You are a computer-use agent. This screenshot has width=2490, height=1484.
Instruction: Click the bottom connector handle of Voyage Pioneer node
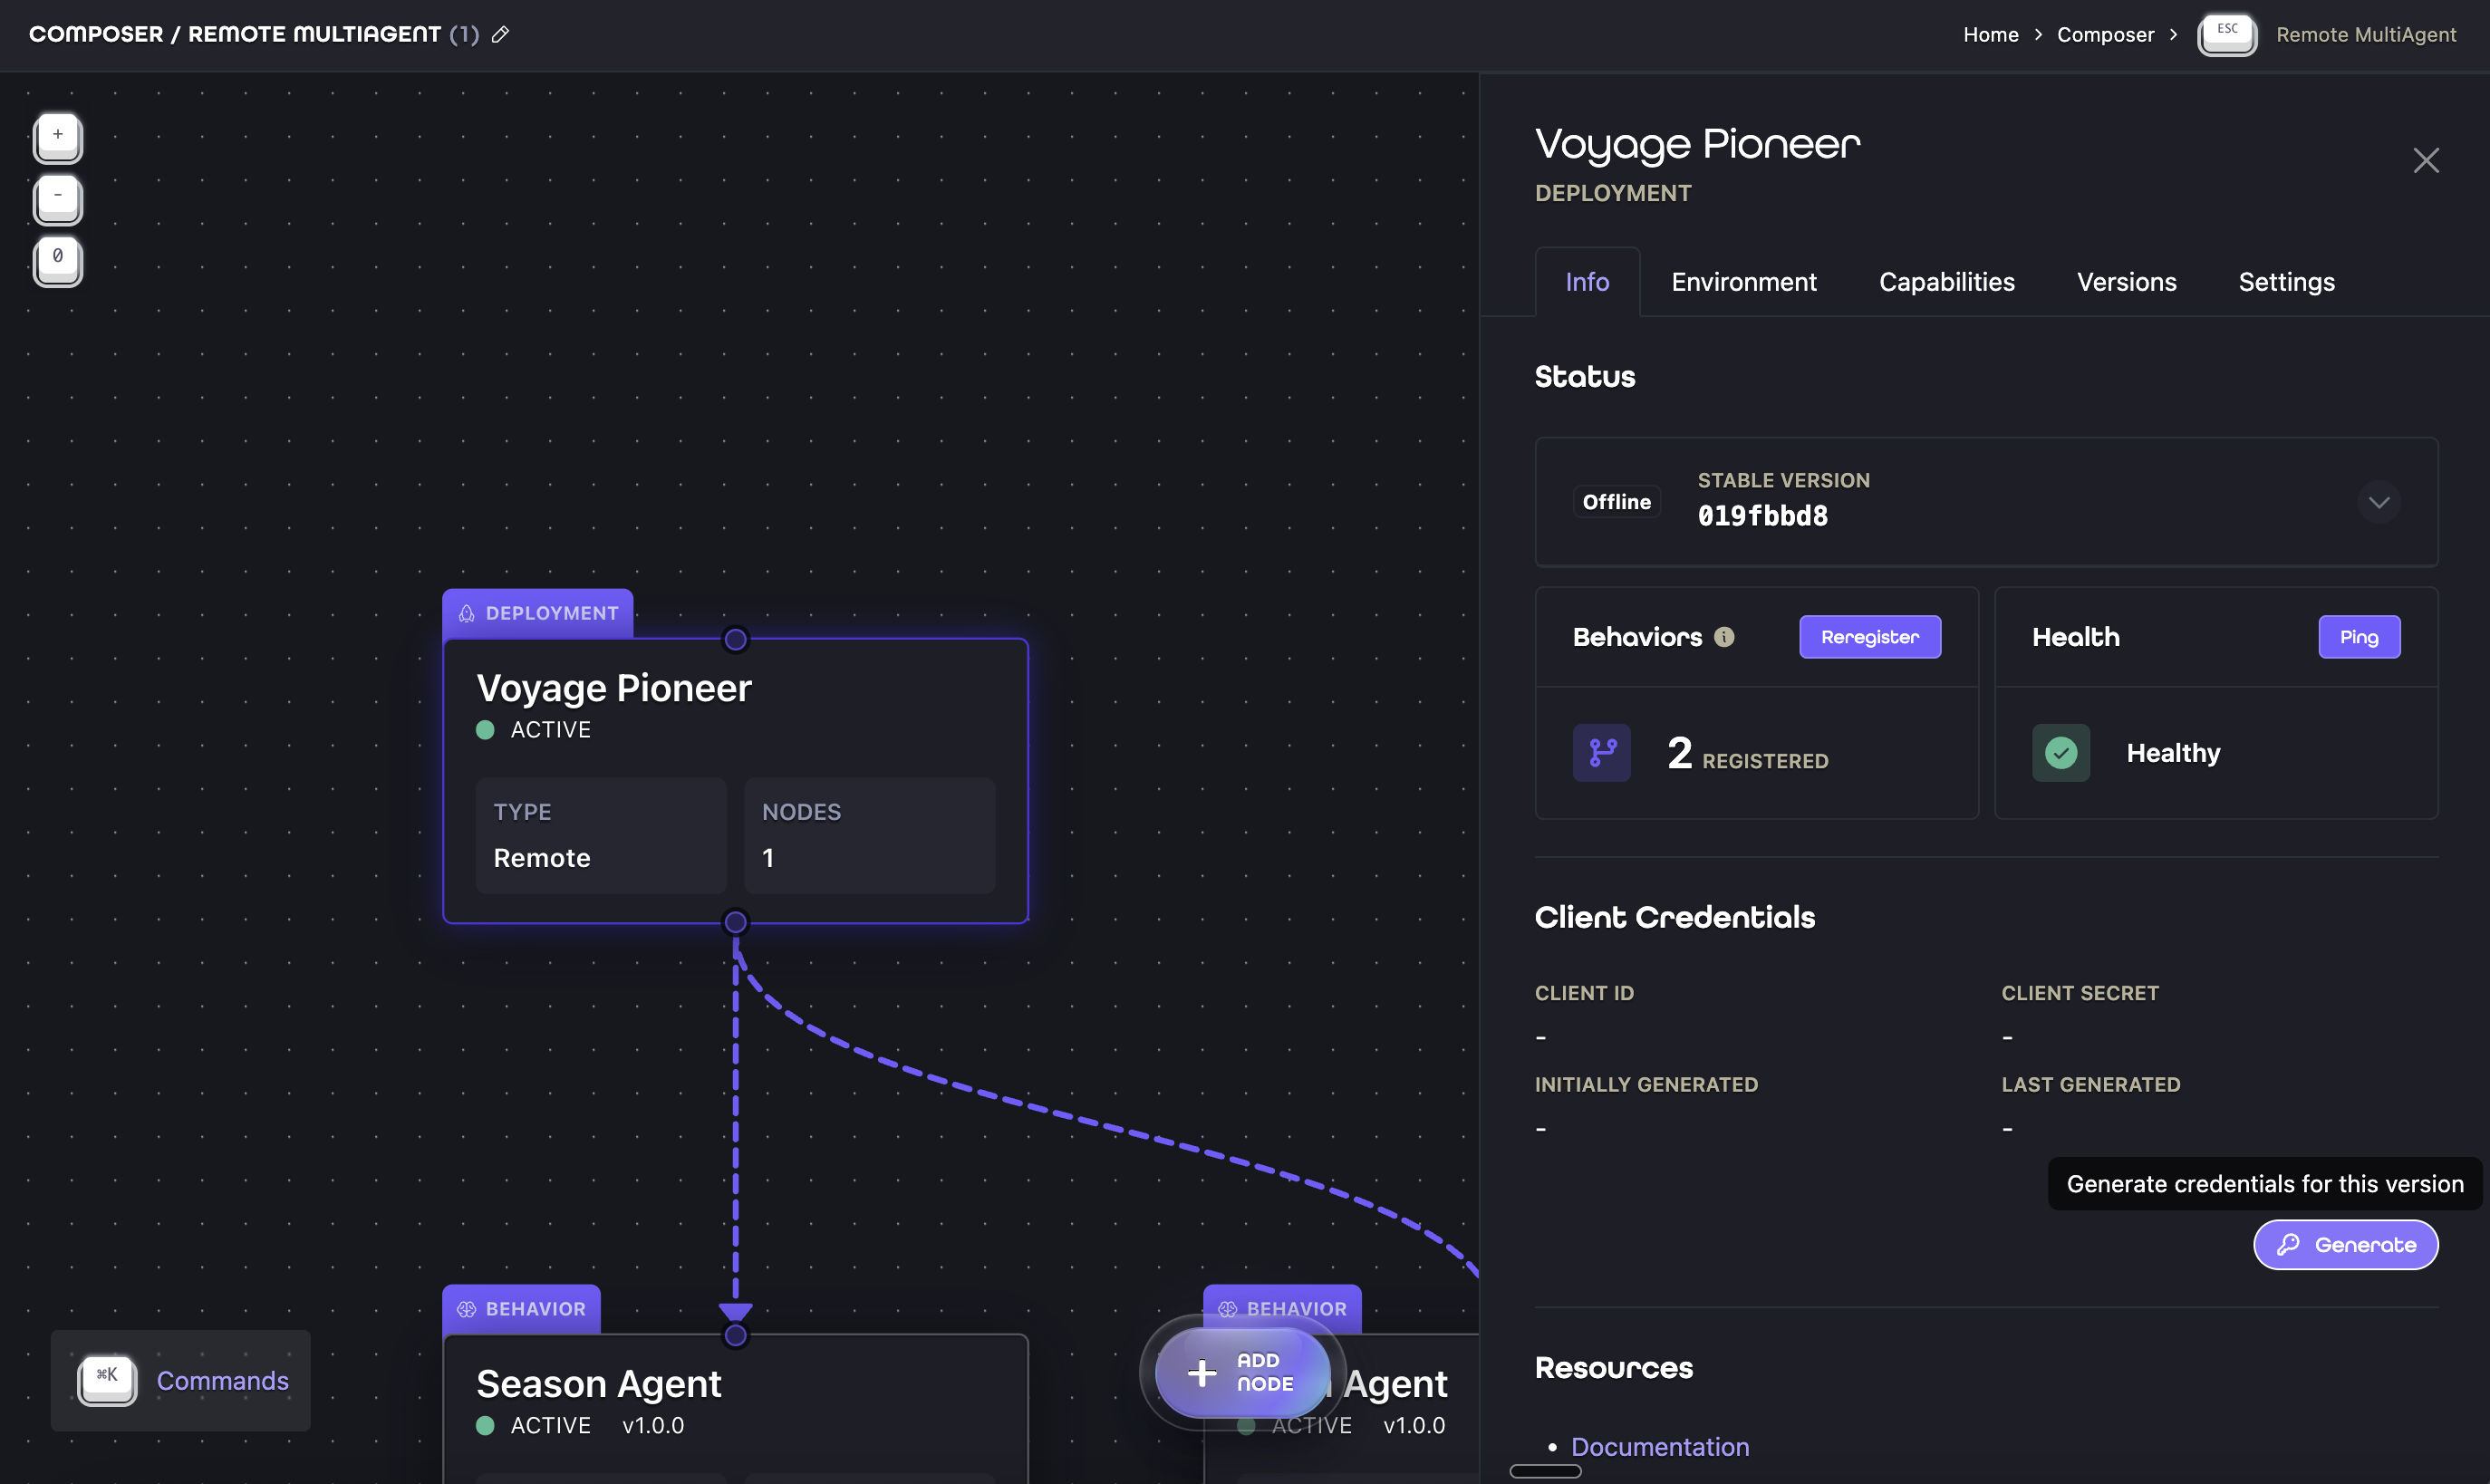tap(735, 922)
